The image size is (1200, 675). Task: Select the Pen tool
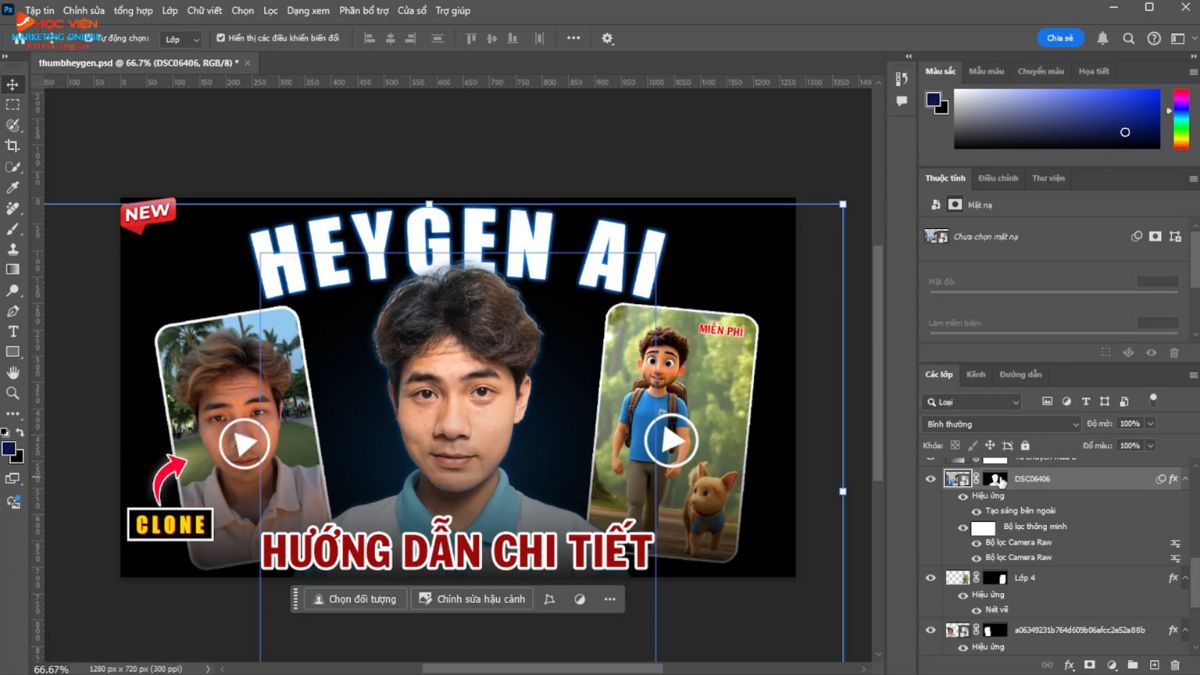pyautogui.click(x=13, y=311)
